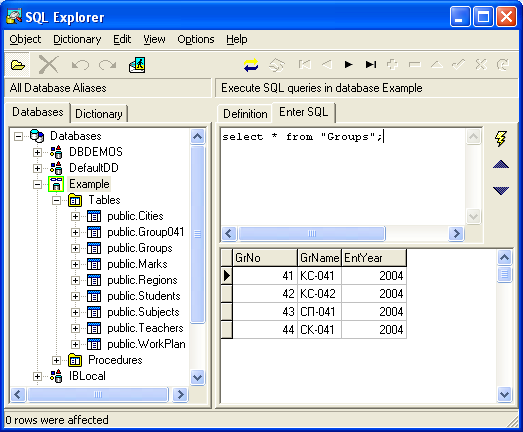523x432 pixels.
Task: Click the Post edit checkmark icon
Action: pos(459,64)
